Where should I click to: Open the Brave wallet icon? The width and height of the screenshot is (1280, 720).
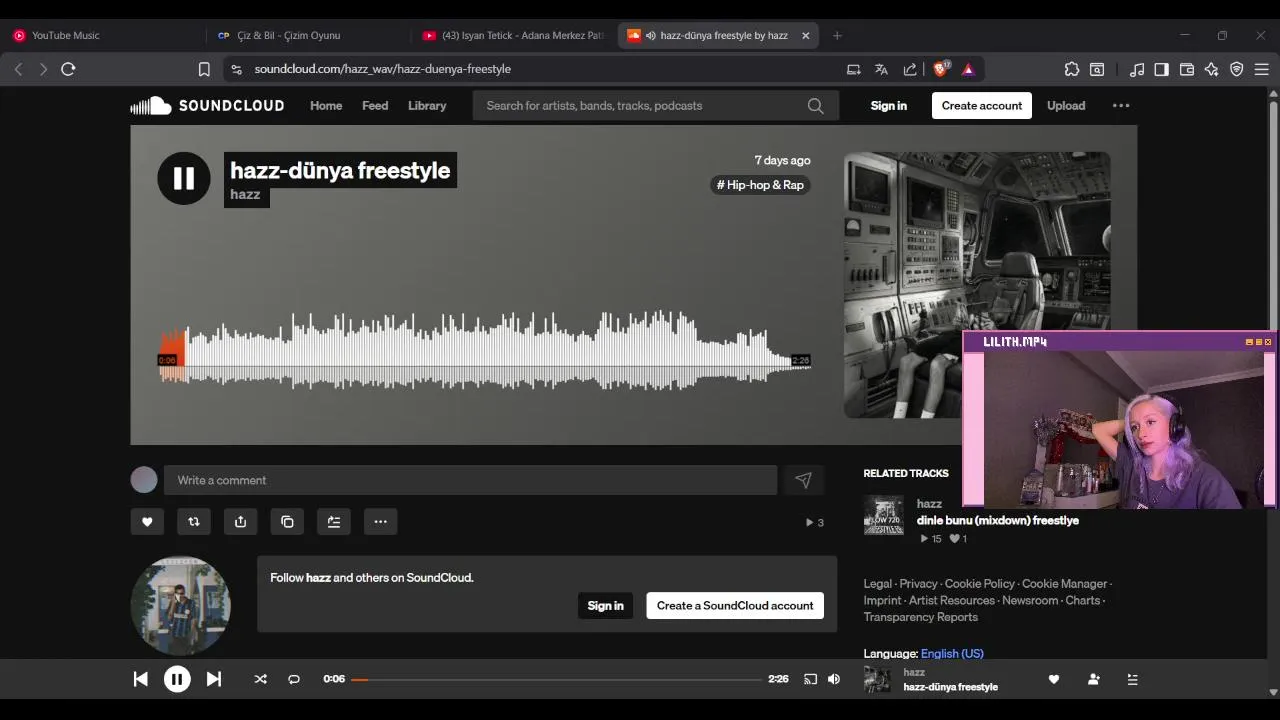click(x=1187, y=69)
